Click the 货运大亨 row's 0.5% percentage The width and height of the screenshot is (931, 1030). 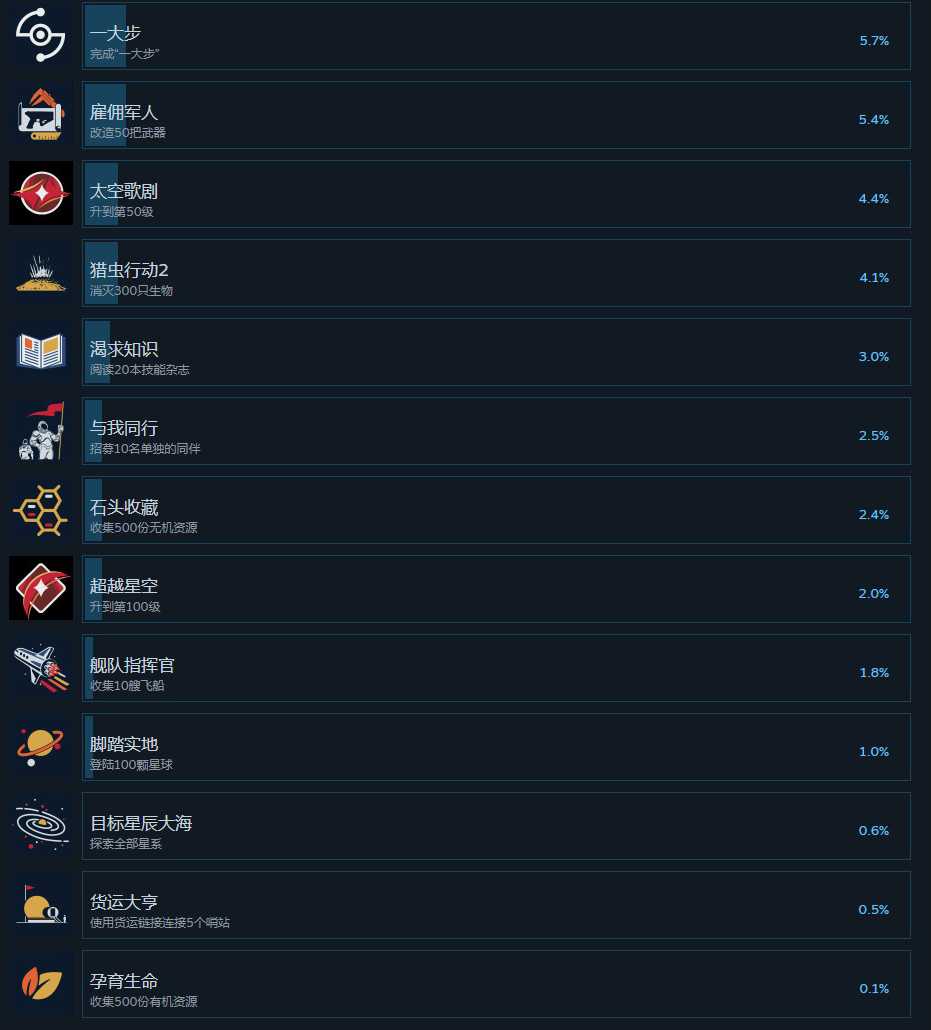click(x=873, y=909)
